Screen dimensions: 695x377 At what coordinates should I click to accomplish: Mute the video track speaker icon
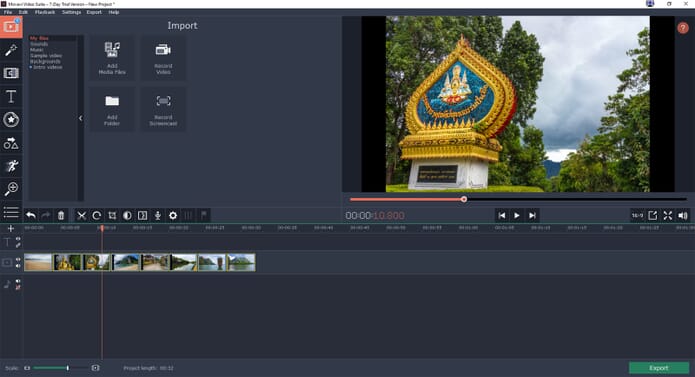pyautogui.click(x=18, y=266)
